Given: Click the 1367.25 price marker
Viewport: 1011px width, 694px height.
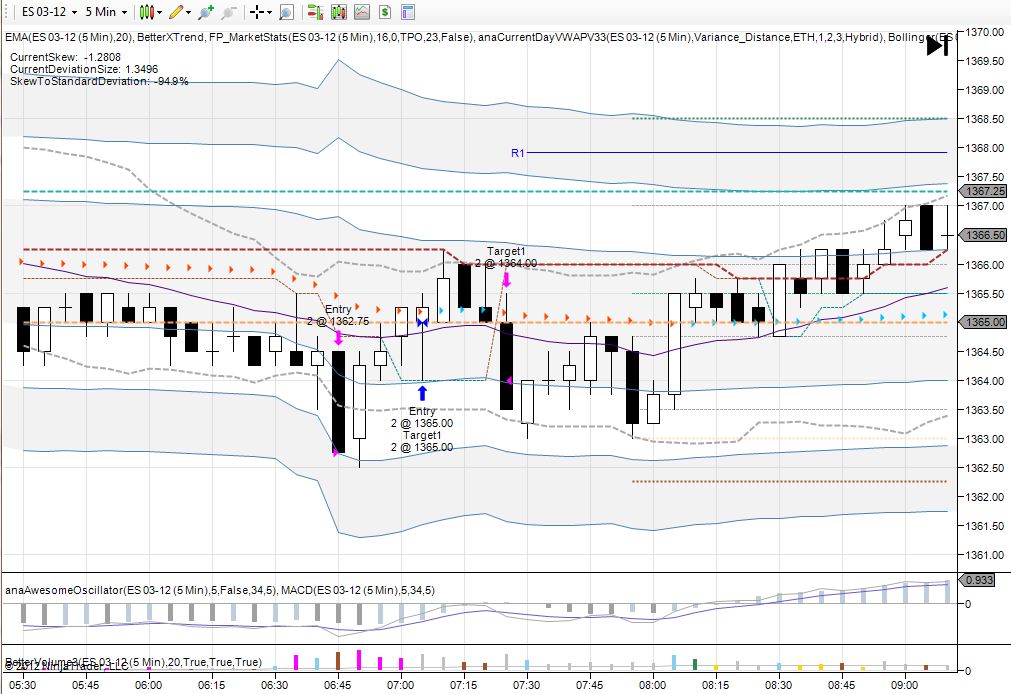Looking at the screenshot, I should (983, 191).
